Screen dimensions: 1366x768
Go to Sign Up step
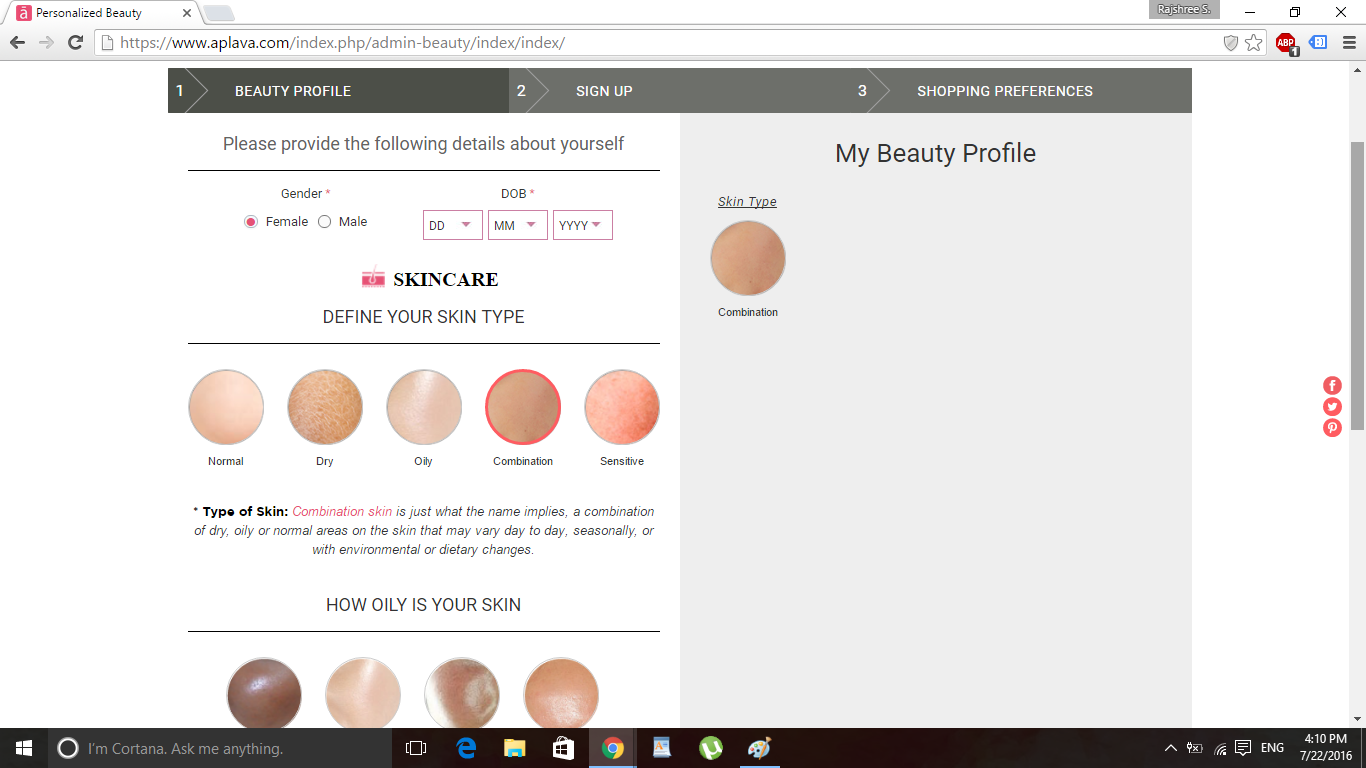[603, 91]
